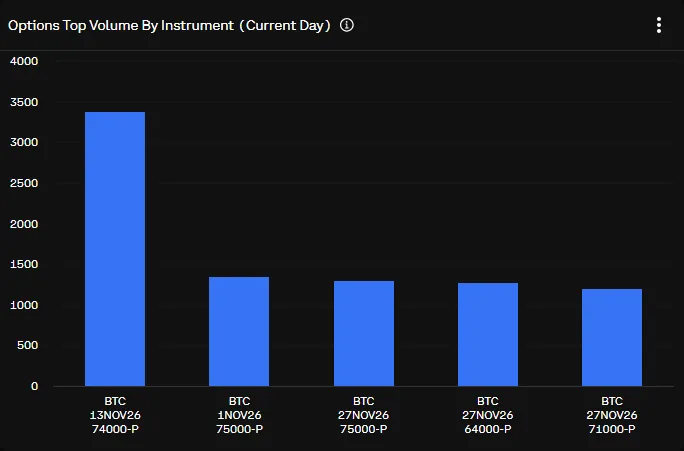Click the 3500 y-axis label

(24, 102)
